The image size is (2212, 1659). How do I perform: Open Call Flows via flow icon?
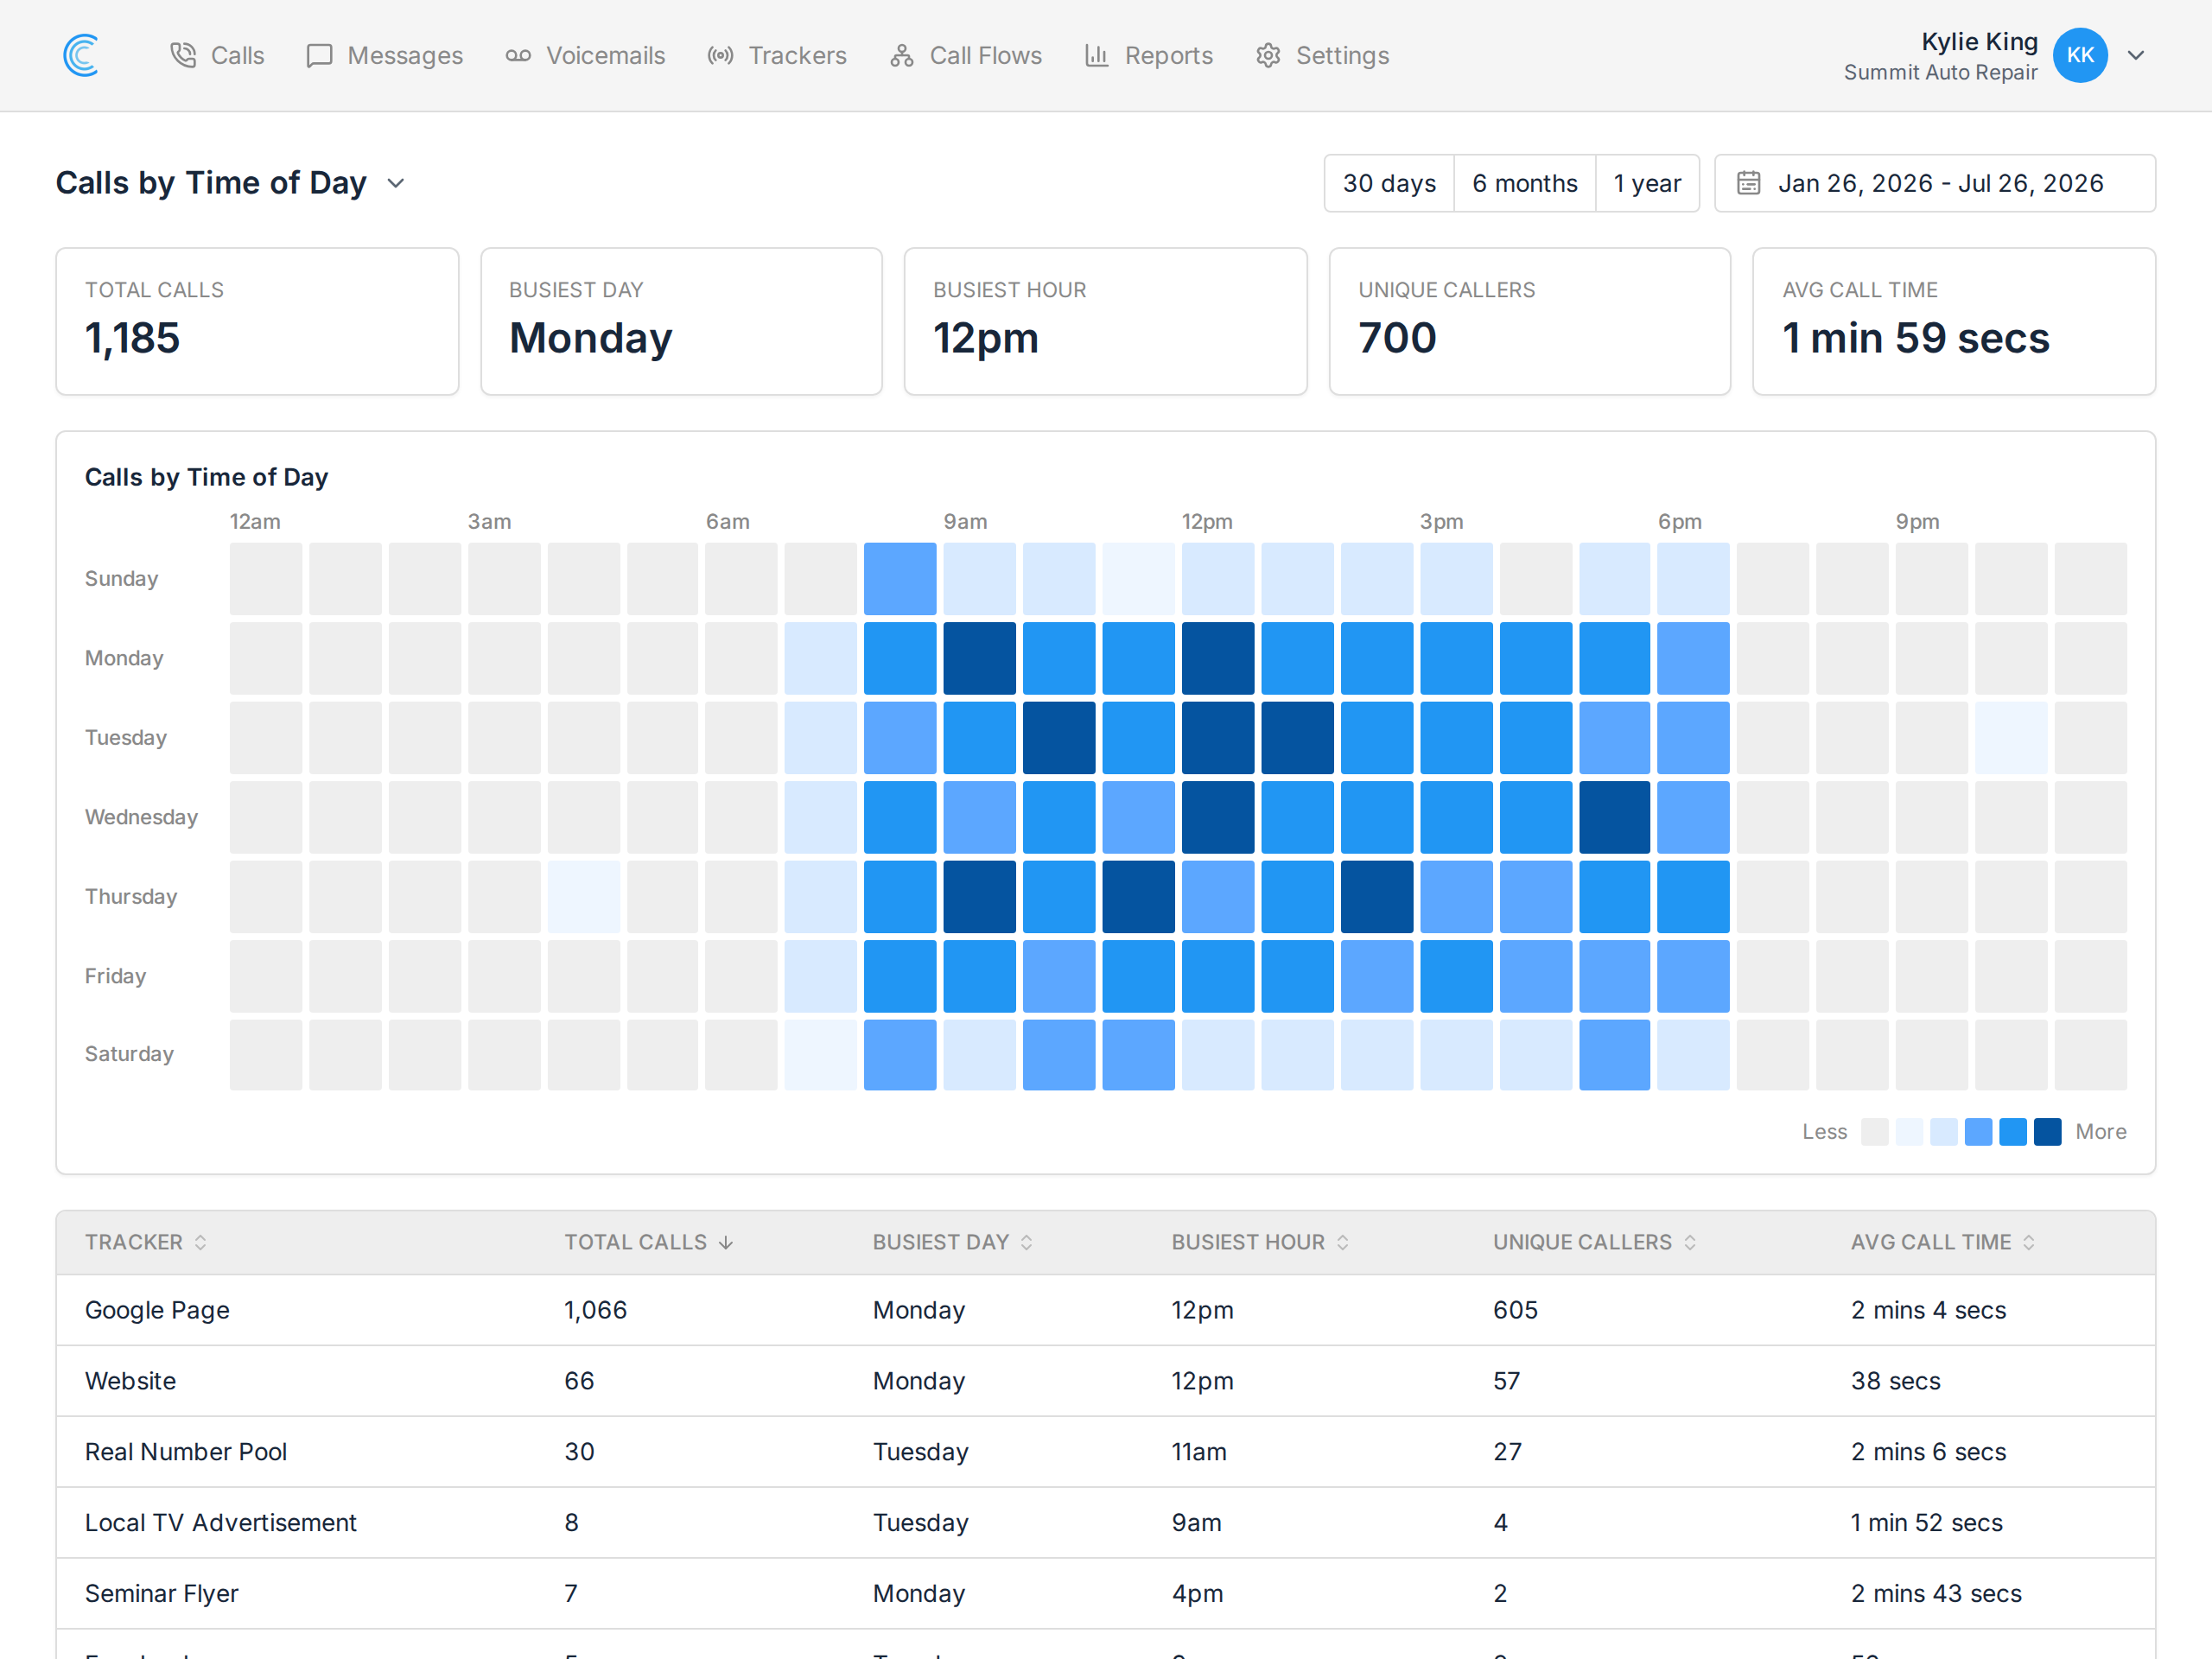point(901,55)
